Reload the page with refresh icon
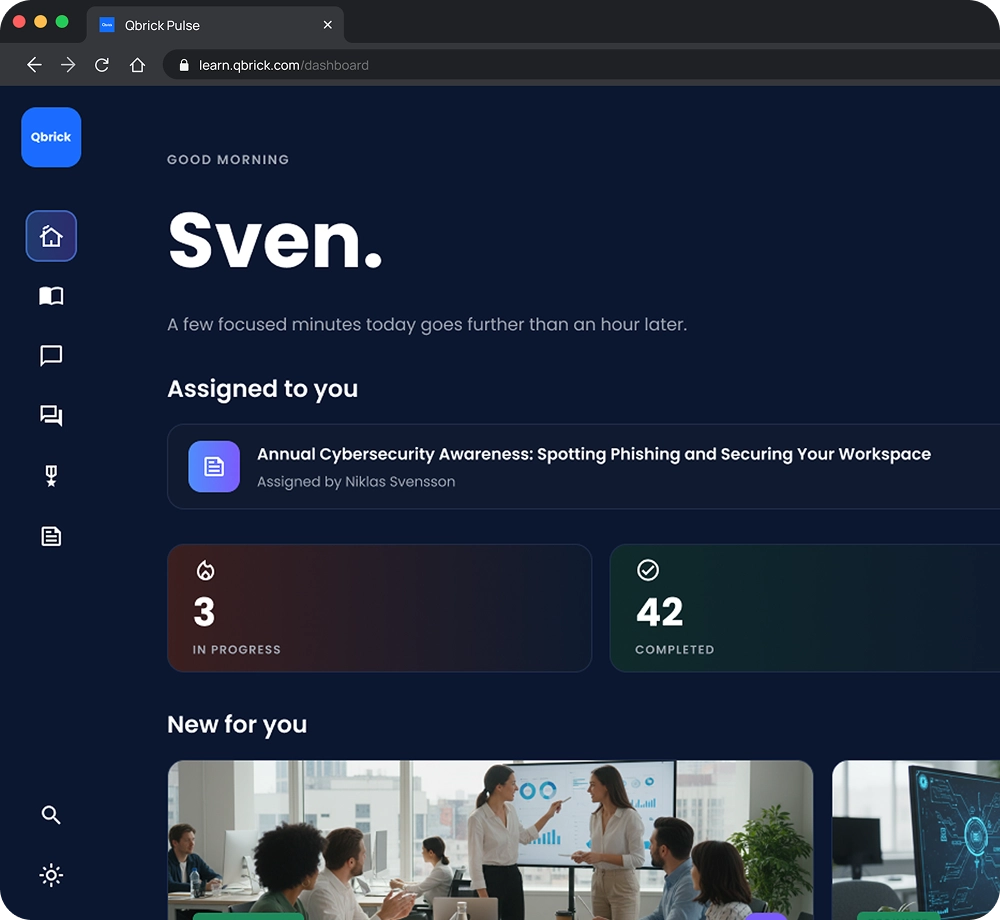 102,65
